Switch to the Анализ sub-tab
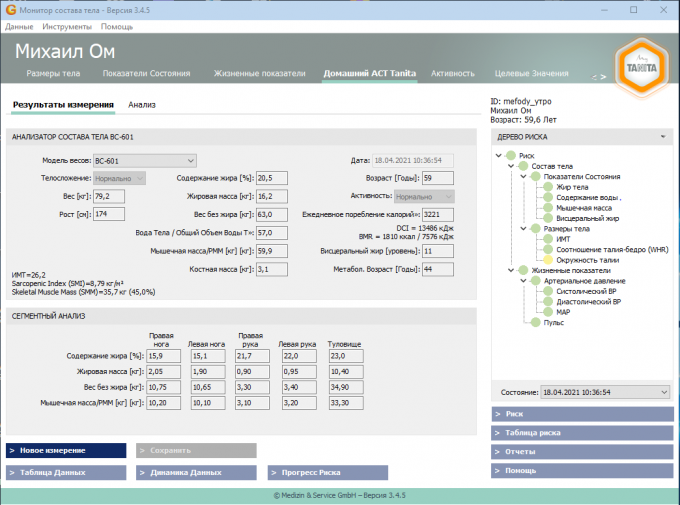Viewport: 680px width, 505px height. coord(142,104)
